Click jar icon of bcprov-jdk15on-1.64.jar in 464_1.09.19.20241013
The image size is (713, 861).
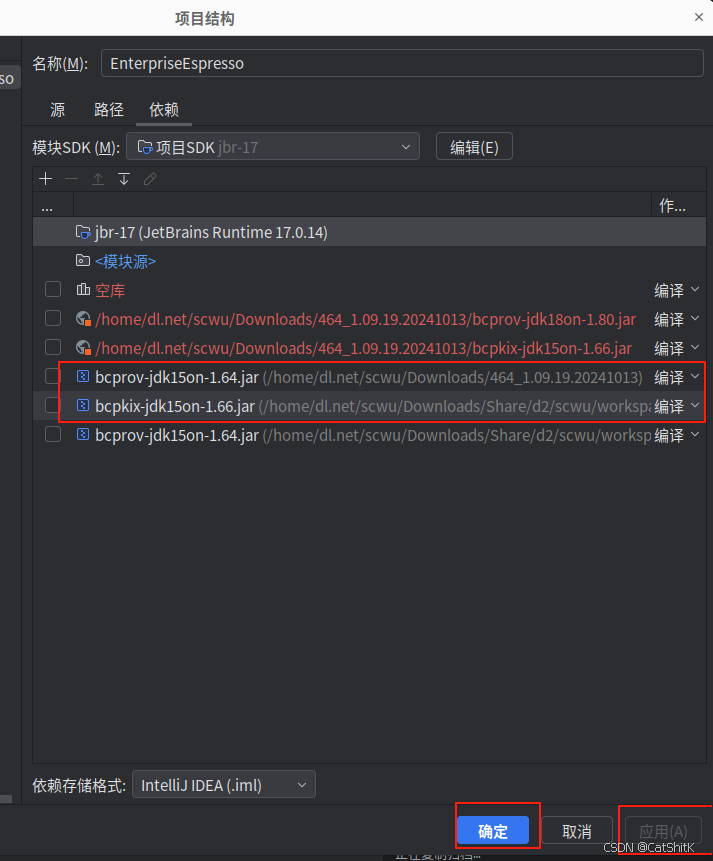pyautogui.click(x=83, y=377)
